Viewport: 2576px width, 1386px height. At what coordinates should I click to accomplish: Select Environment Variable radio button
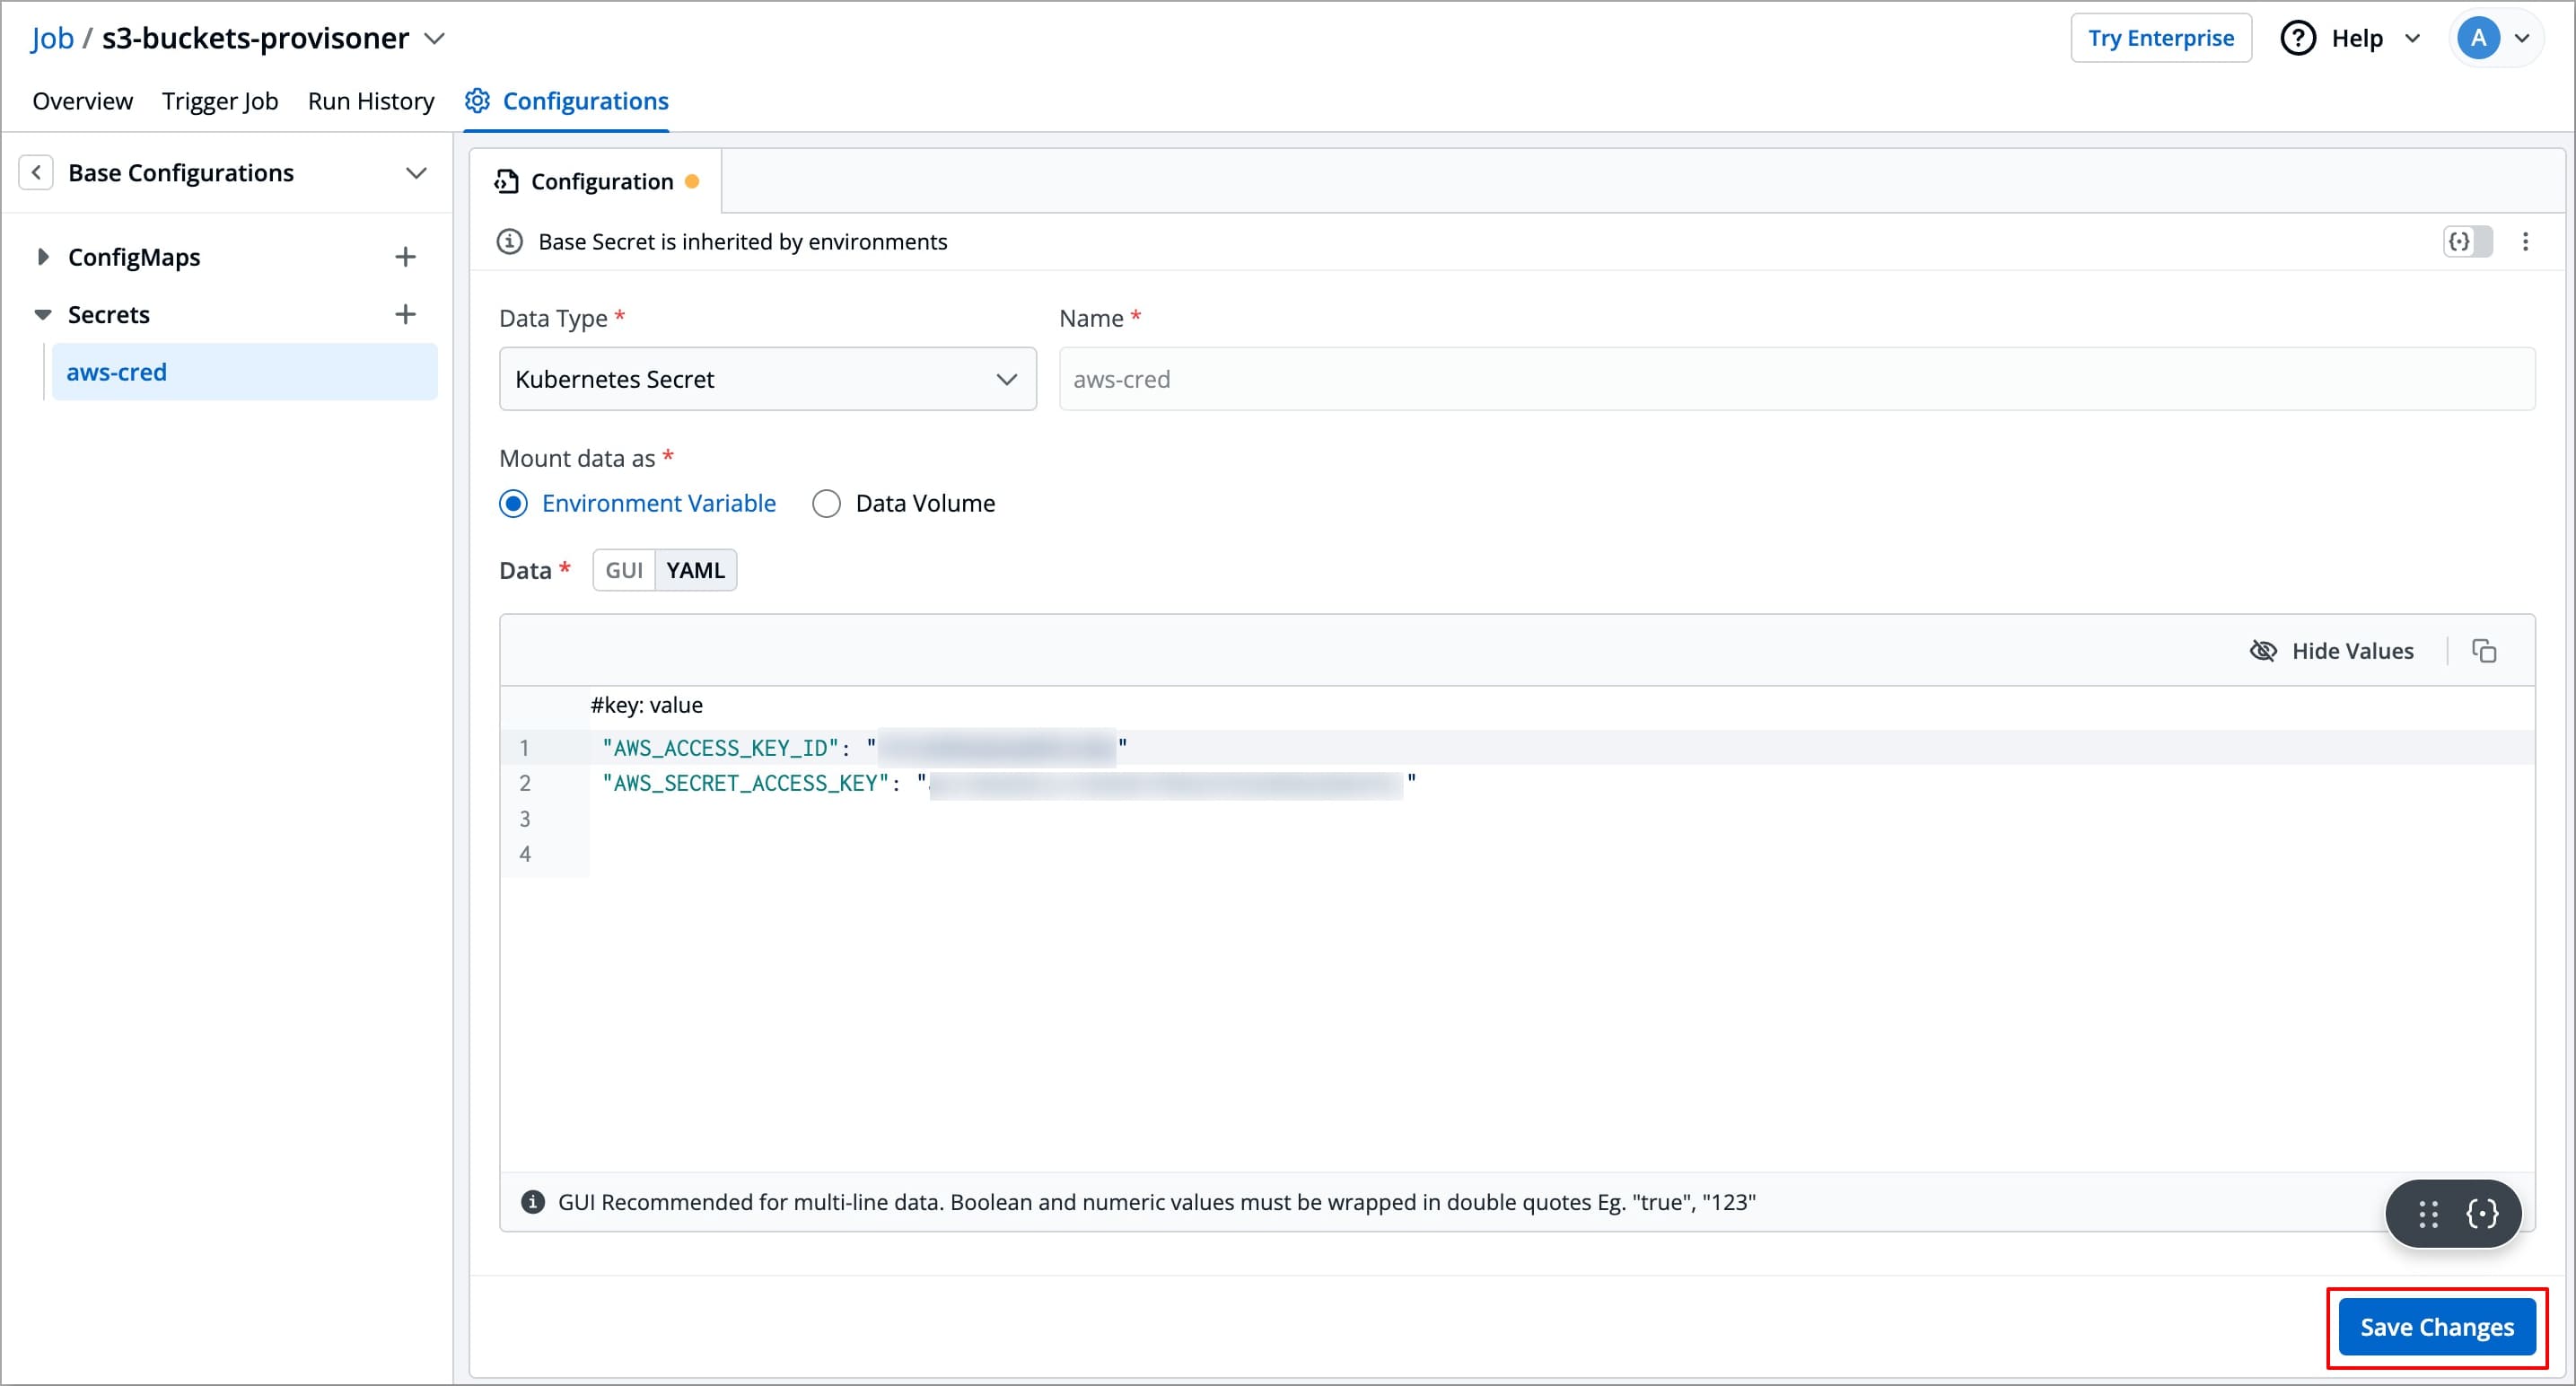click(513, 503)
